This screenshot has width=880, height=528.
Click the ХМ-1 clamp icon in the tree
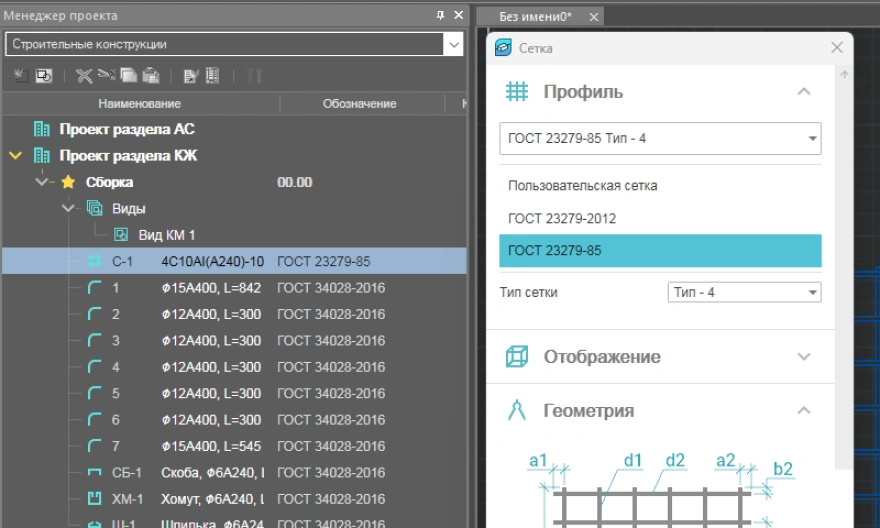(x=96, y=499)
